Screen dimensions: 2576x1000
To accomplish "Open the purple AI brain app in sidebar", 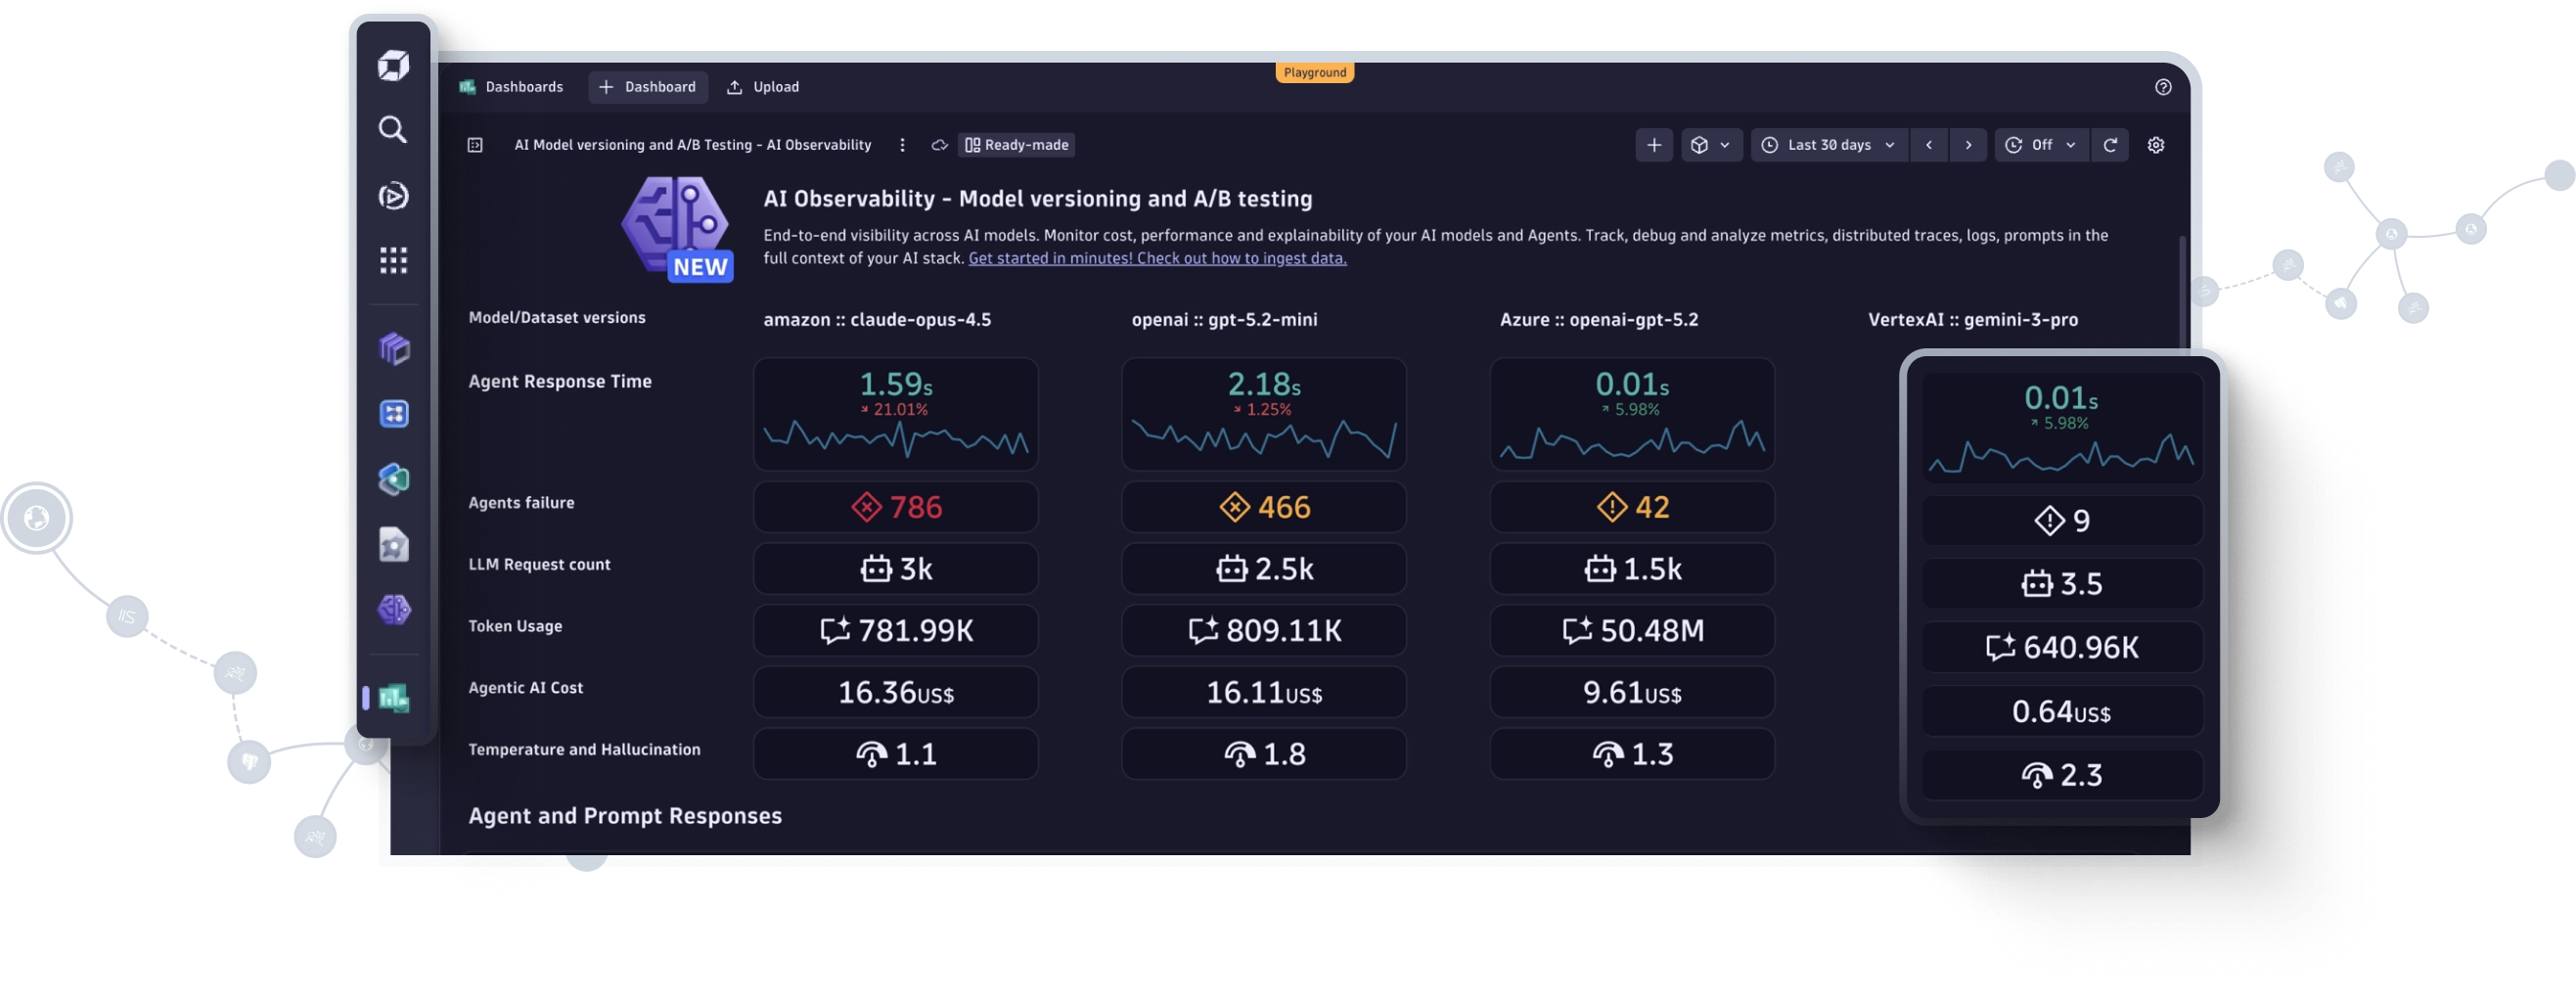I will pyautogui.click(x=394, y=610).
